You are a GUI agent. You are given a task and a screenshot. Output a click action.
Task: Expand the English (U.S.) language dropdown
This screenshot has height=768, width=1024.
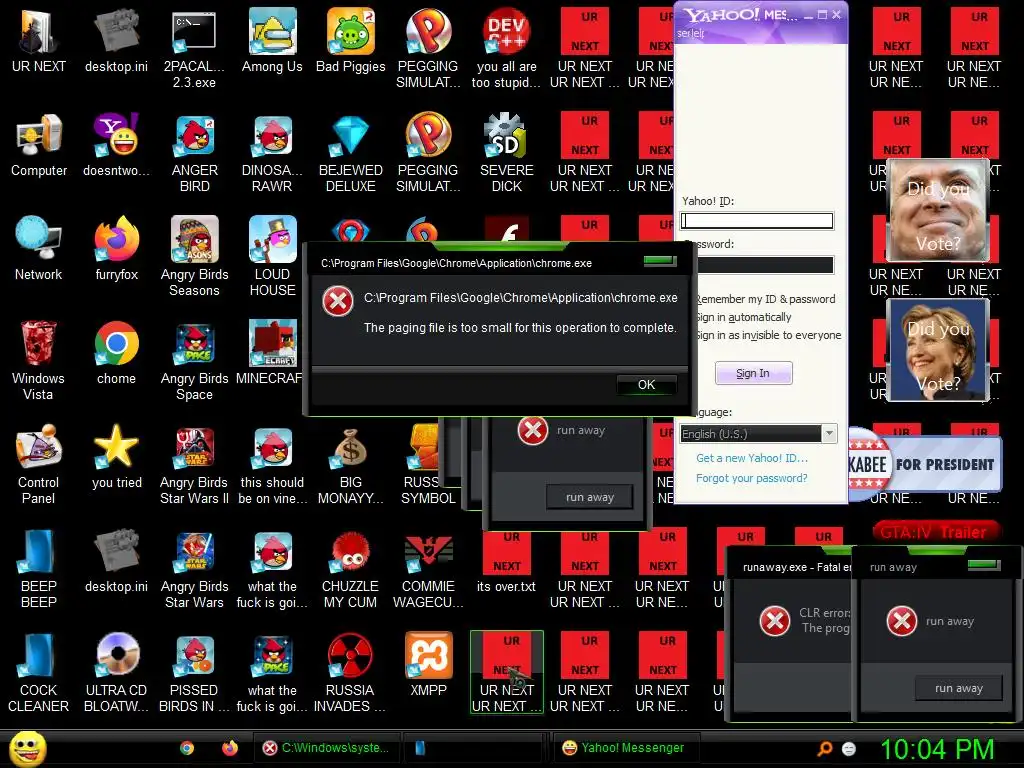tap(829, 434)
